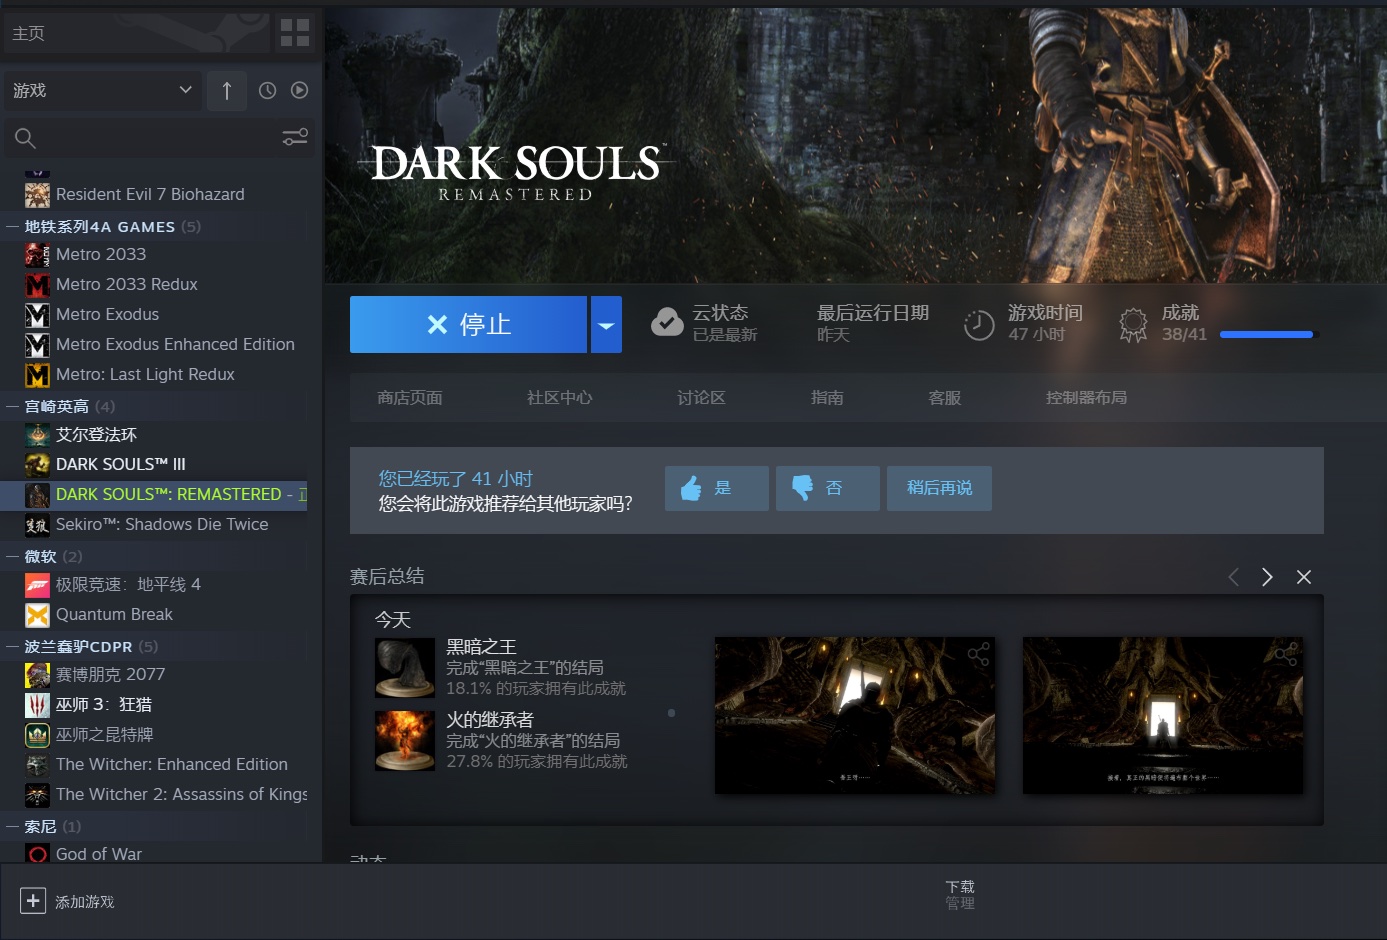Open the 指南 tab
This screenshot has width=1387, height=940.
point(827,398)
